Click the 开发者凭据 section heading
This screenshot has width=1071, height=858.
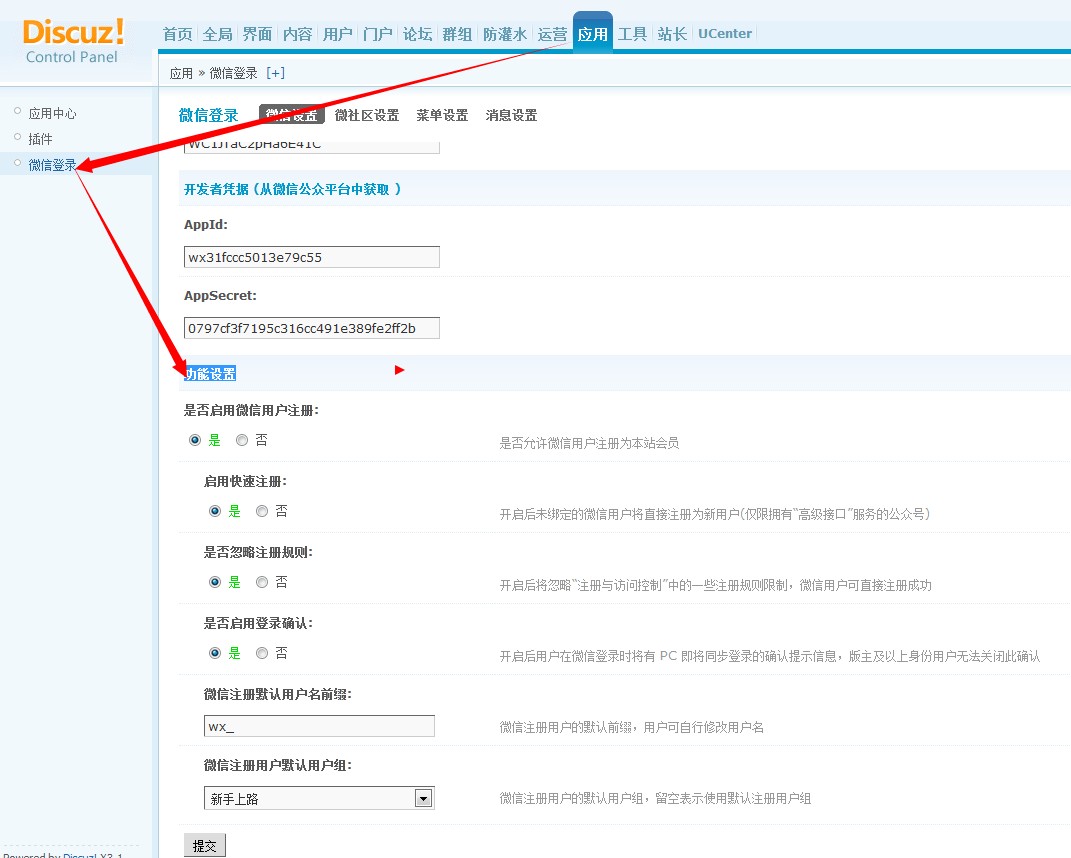(292, 189)
